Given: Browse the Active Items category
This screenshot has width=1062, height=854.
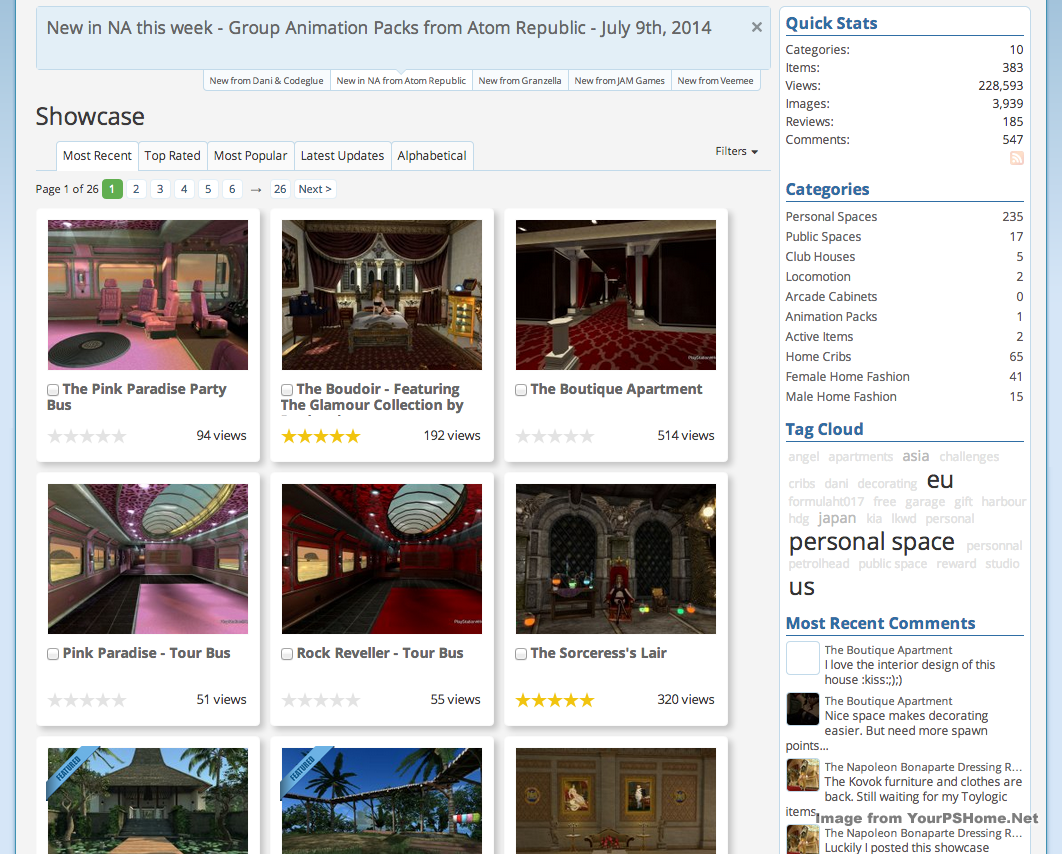Looking at the screenshot, I should (819, 337).
